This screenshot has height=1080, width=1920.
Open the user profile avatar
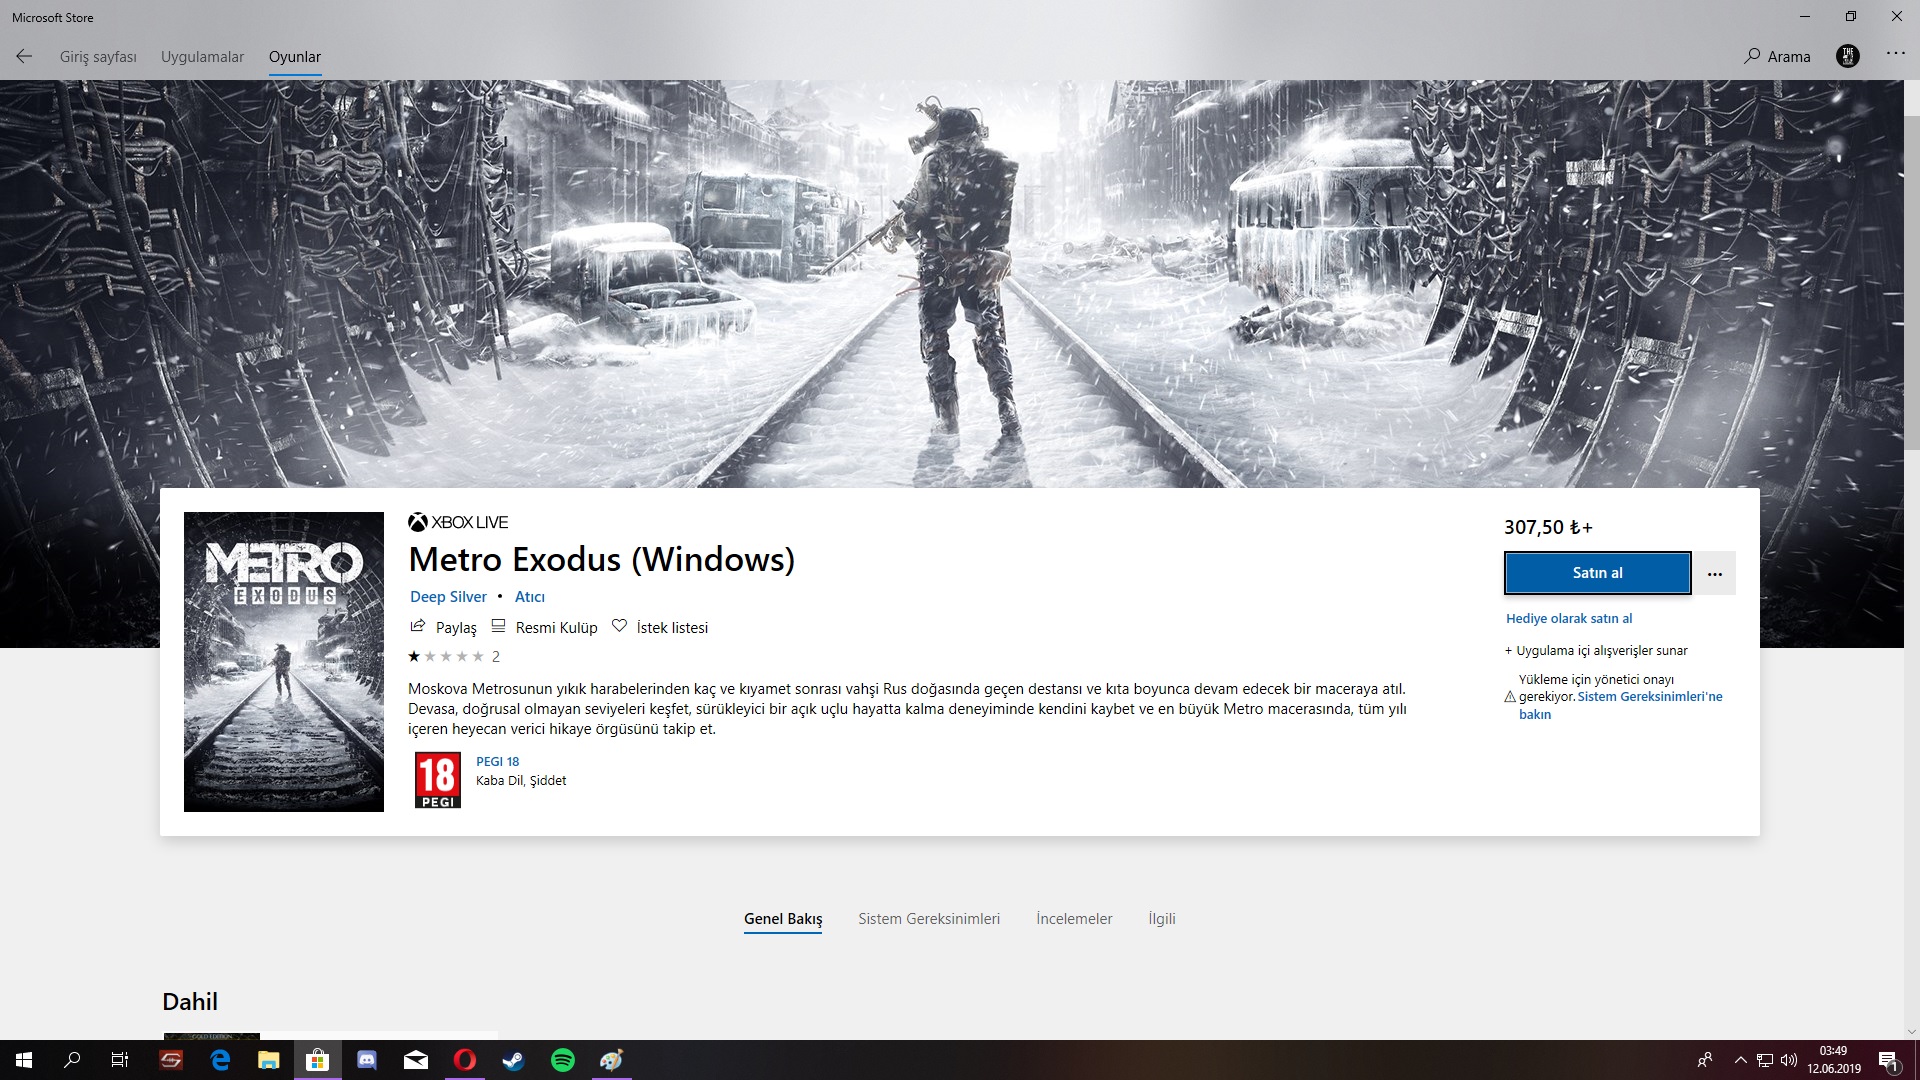pos(1848,56)
